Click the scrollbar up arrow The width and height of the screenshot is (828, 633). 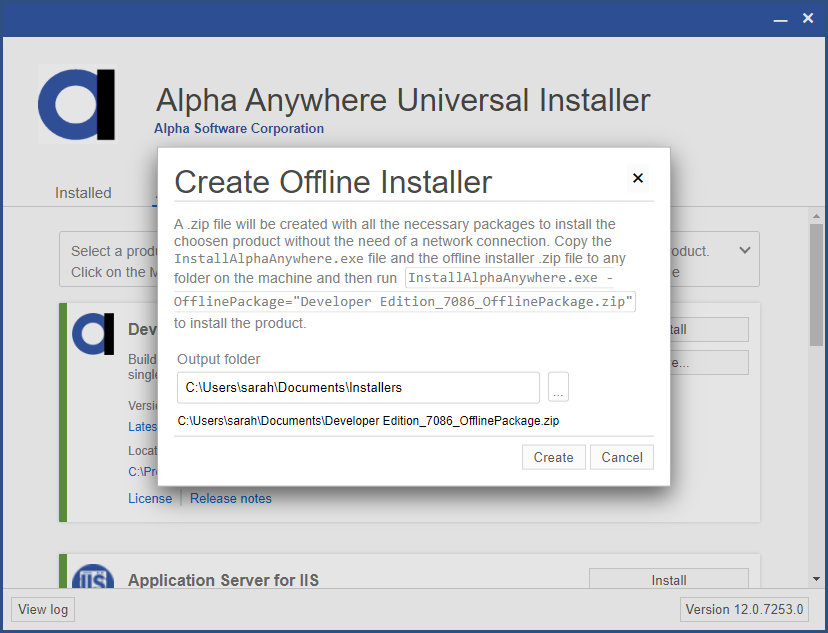pyautogui.click(x=816, y=216)
